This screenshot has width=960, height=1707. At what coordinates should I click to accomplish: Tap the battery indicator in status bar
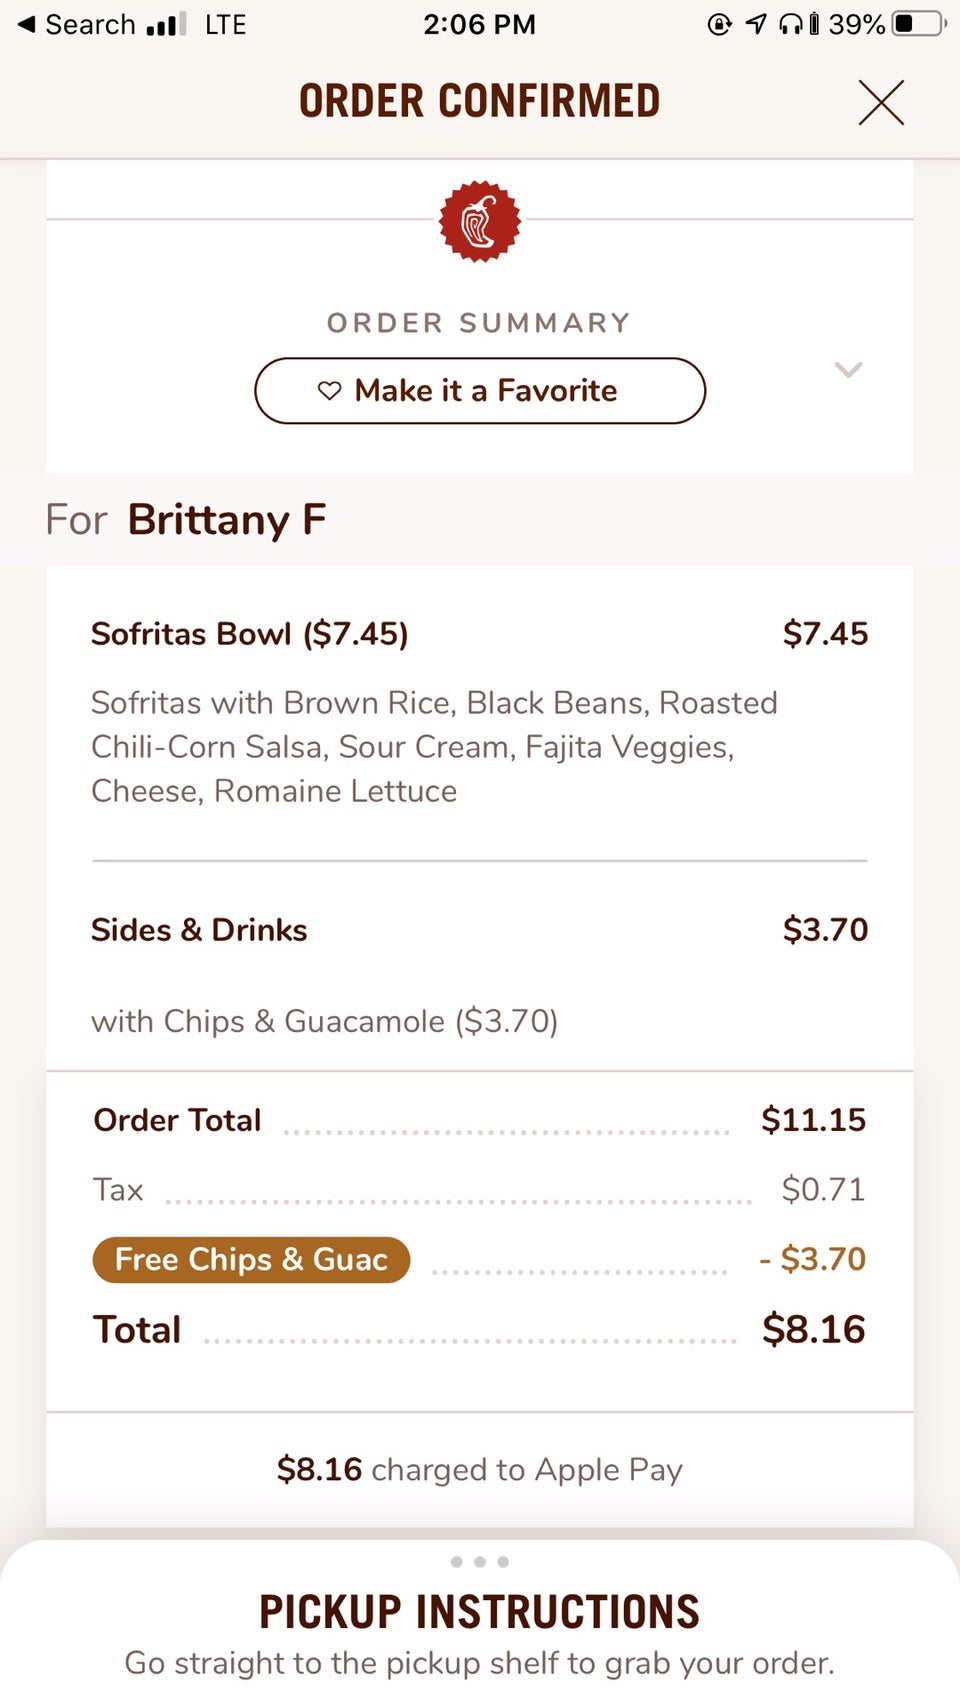(x=918, y=24)
